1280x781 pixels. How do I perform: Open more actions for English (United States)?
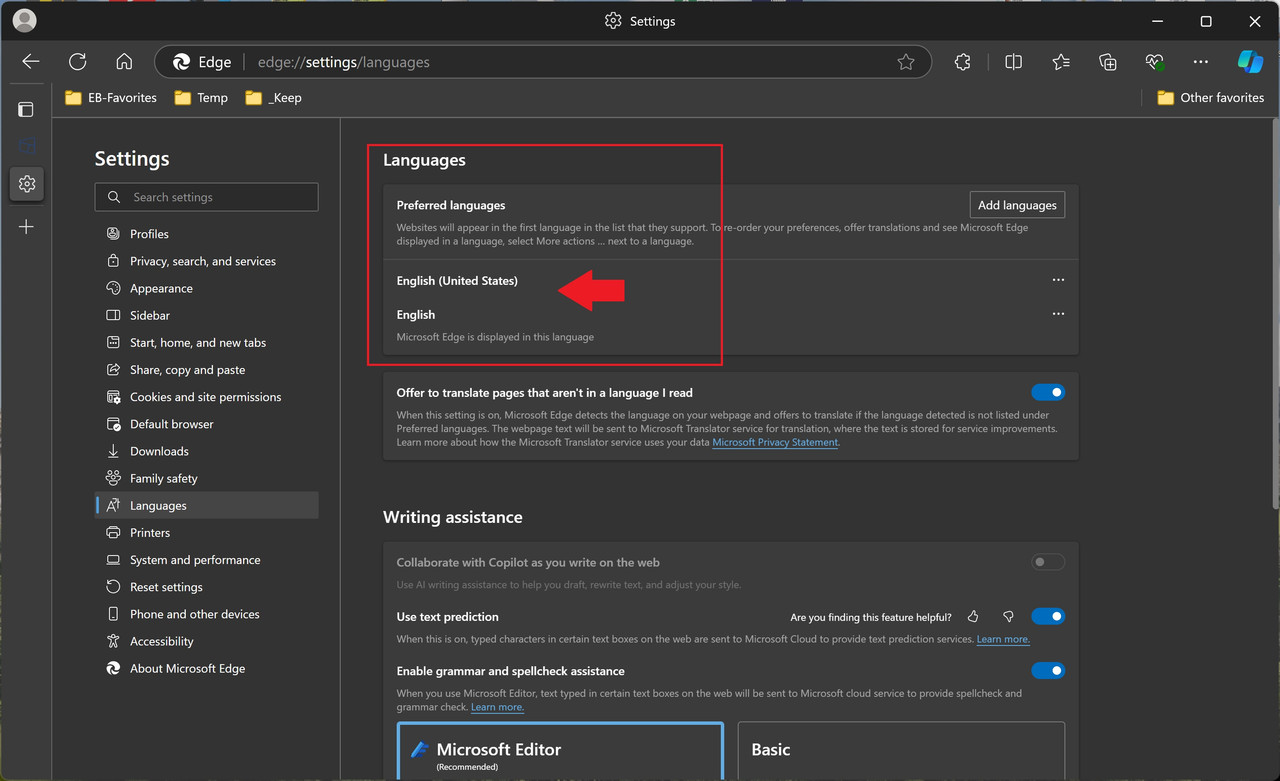(x=1058, y=280)
